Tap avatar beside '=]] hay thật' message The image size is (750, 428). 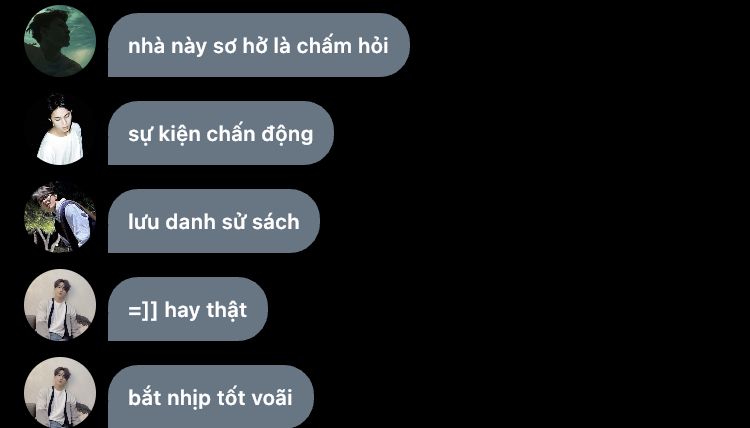click(x=60, y=305)
